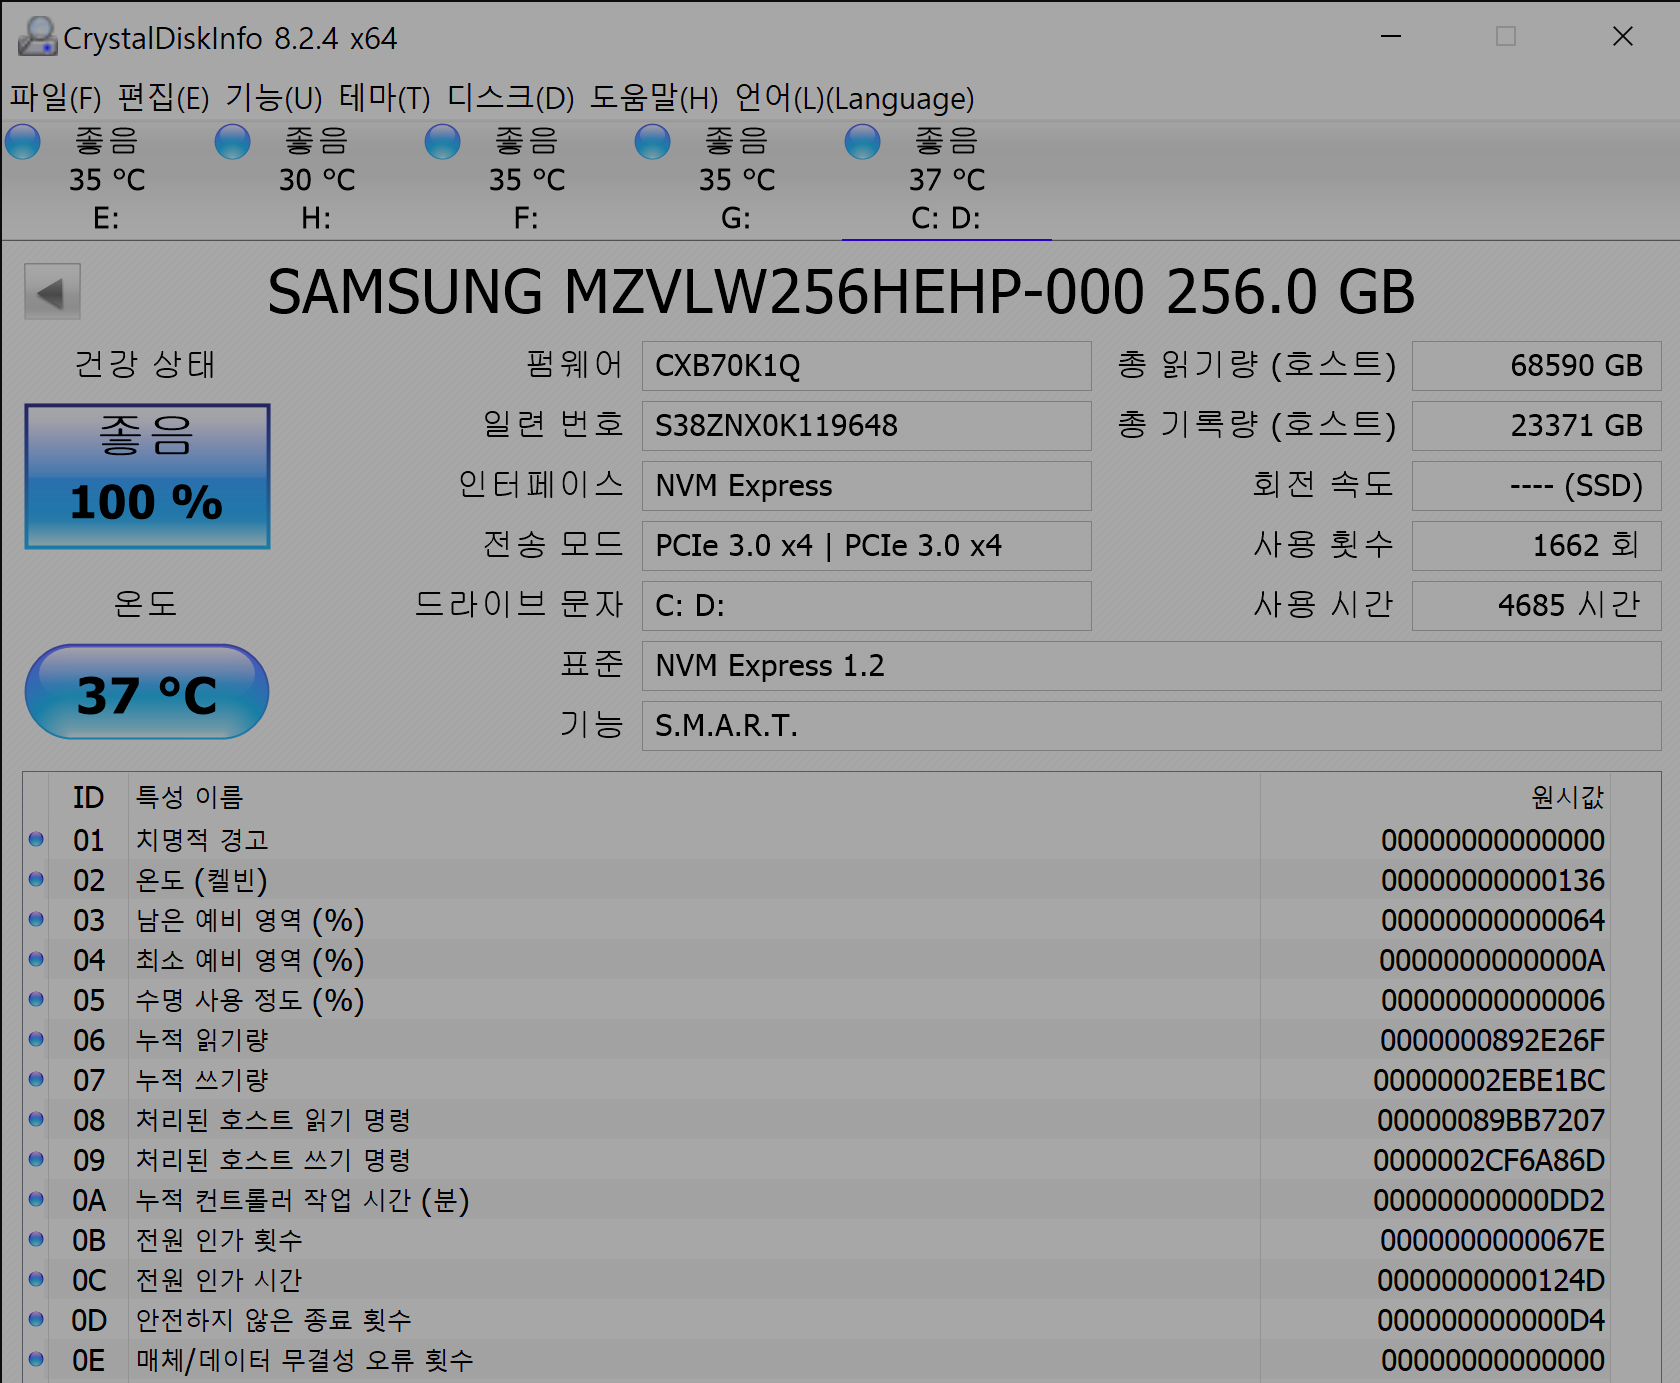1680x1383 pixels.
Task: Click status dot for attribute 0C 전원 인가 시간
Action: [36, 1279]
